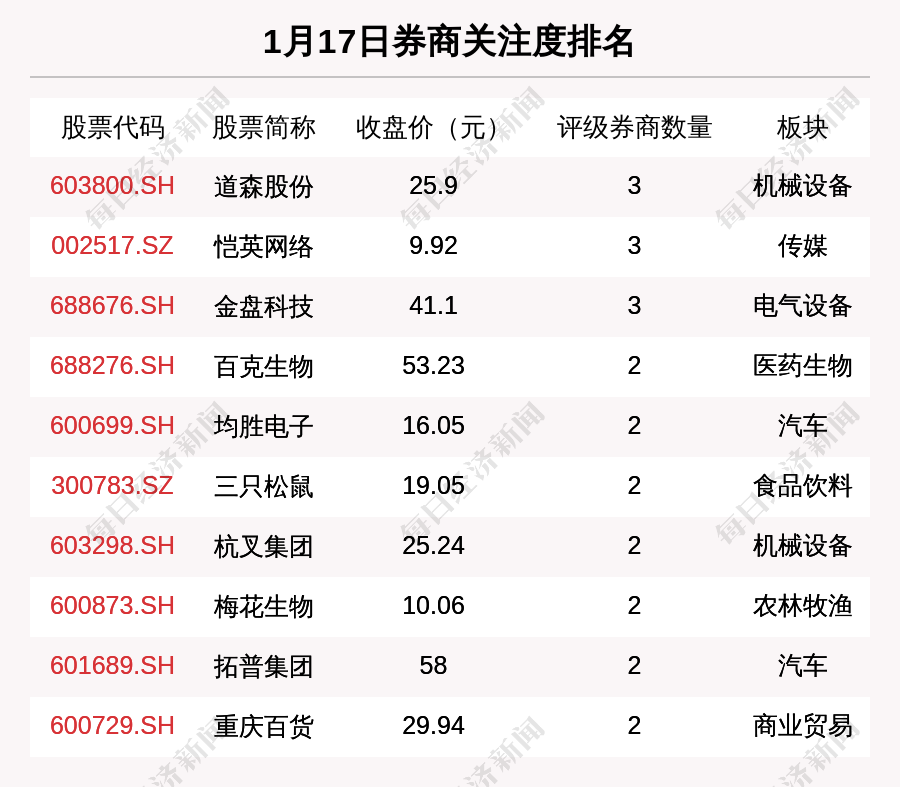Viewport: 900px width, 787px height.
Task: Click broker count 3 in 恺英网络 row
Action: click(634, 246)
